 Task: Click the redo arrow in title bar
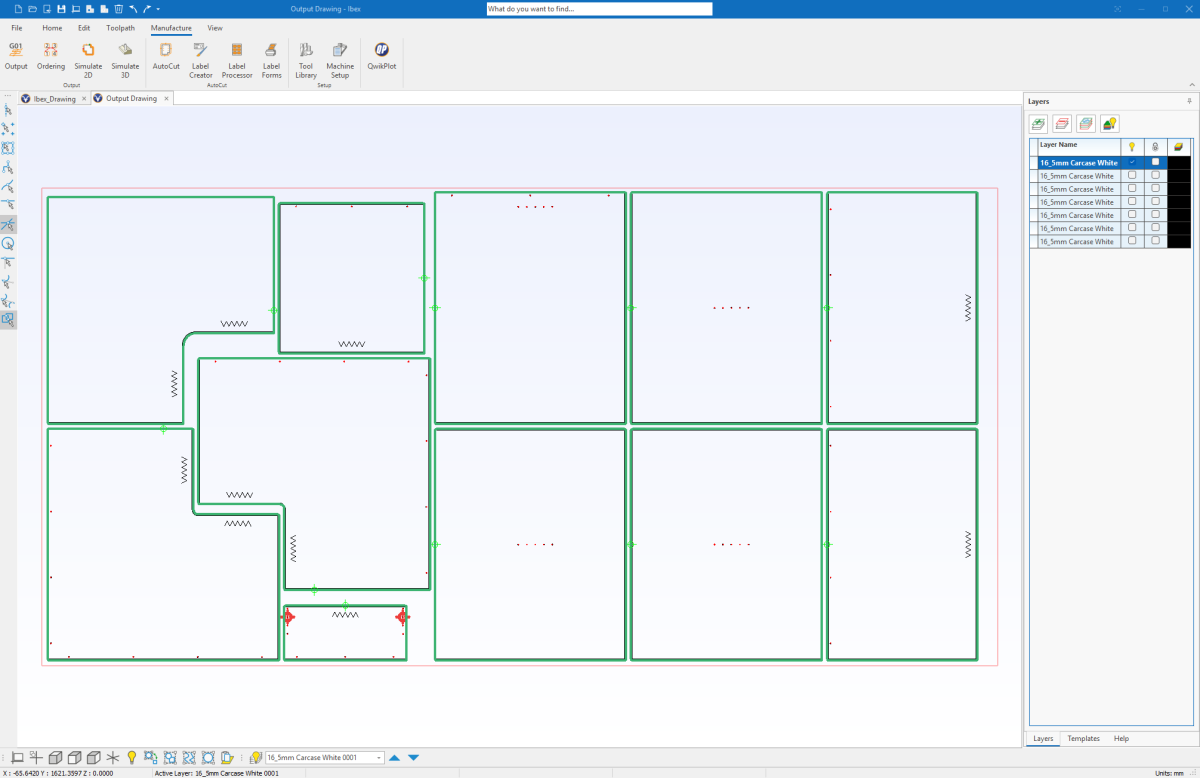click(146, 8)
